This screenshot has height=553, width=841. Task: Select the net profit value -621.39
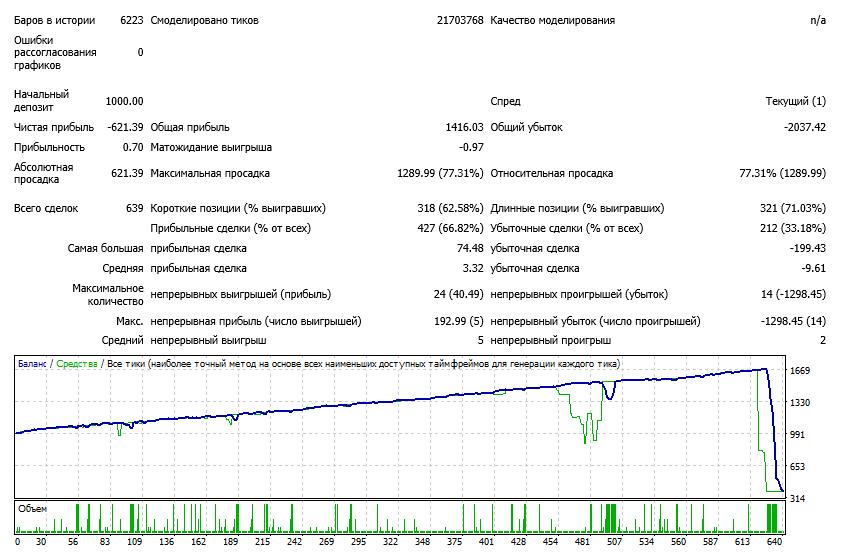click(125, 128)
